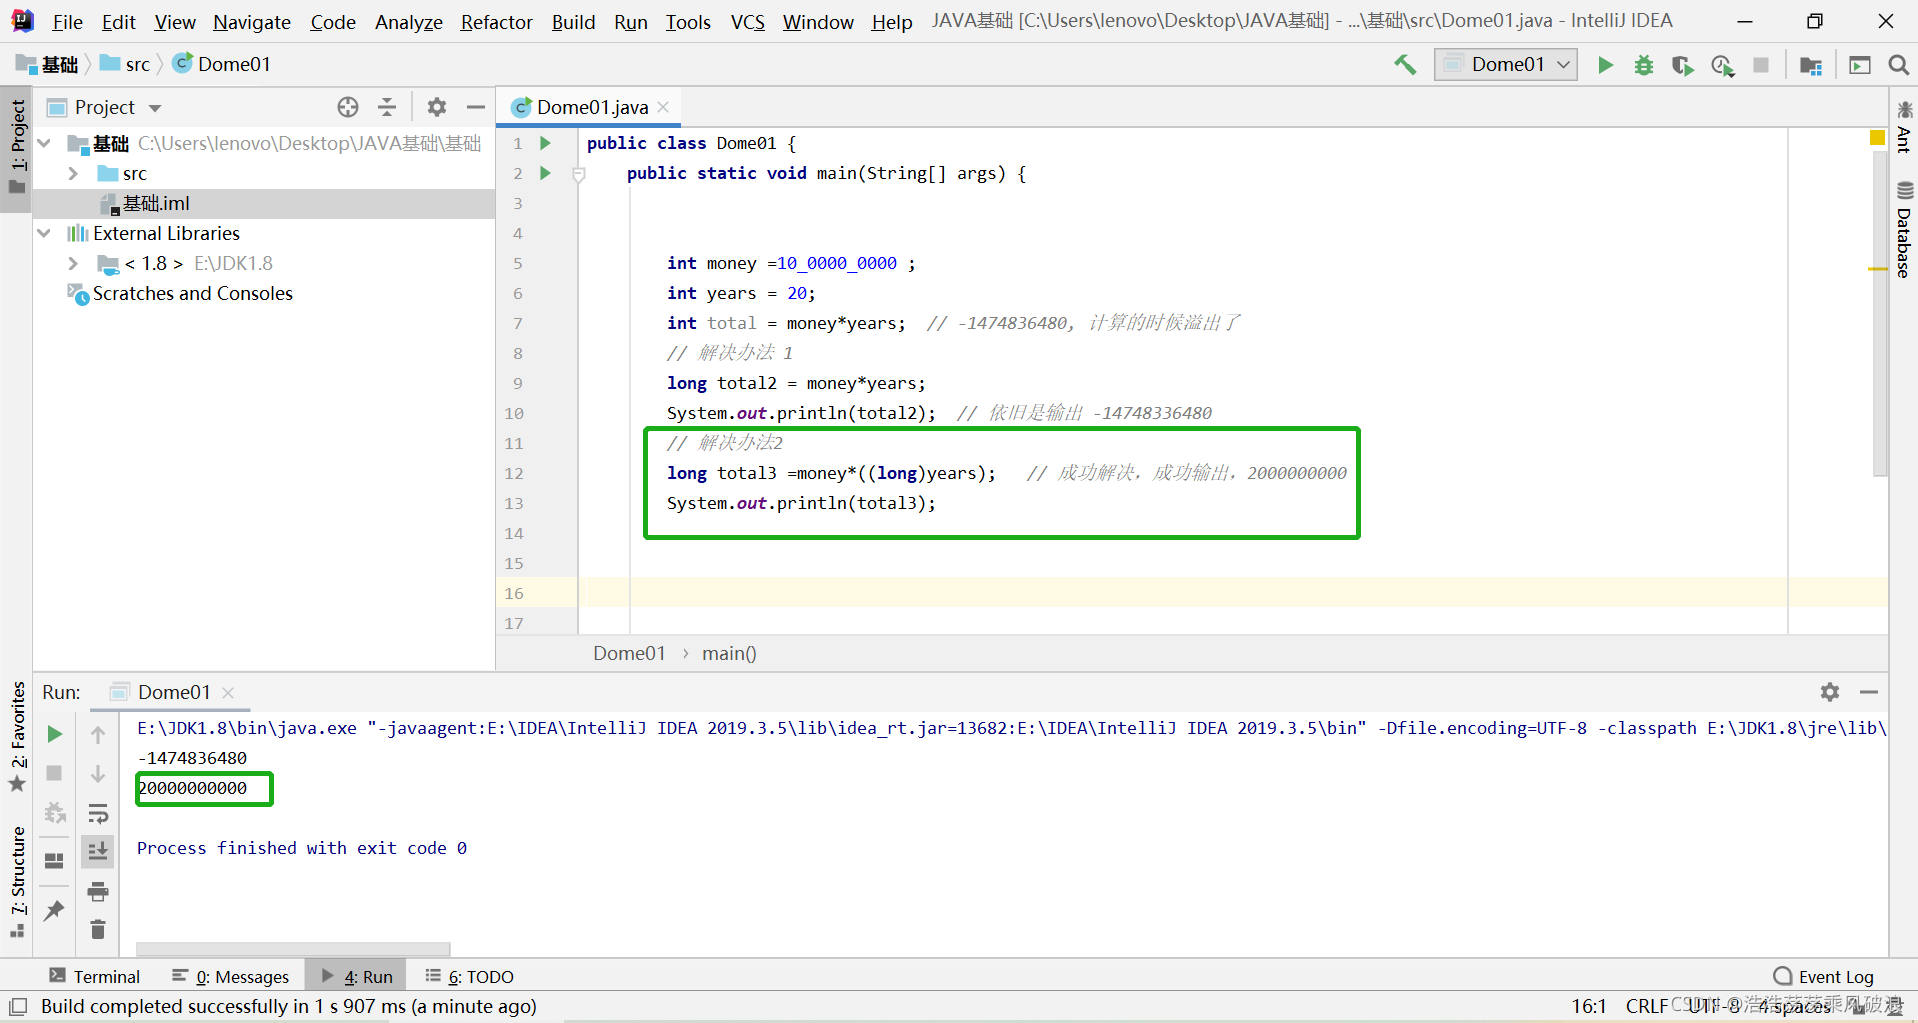Toggle scroll to end in Run console
Image resolution: width=1918 pixels, height=1023 pixels.
click(x=98, y=851)
